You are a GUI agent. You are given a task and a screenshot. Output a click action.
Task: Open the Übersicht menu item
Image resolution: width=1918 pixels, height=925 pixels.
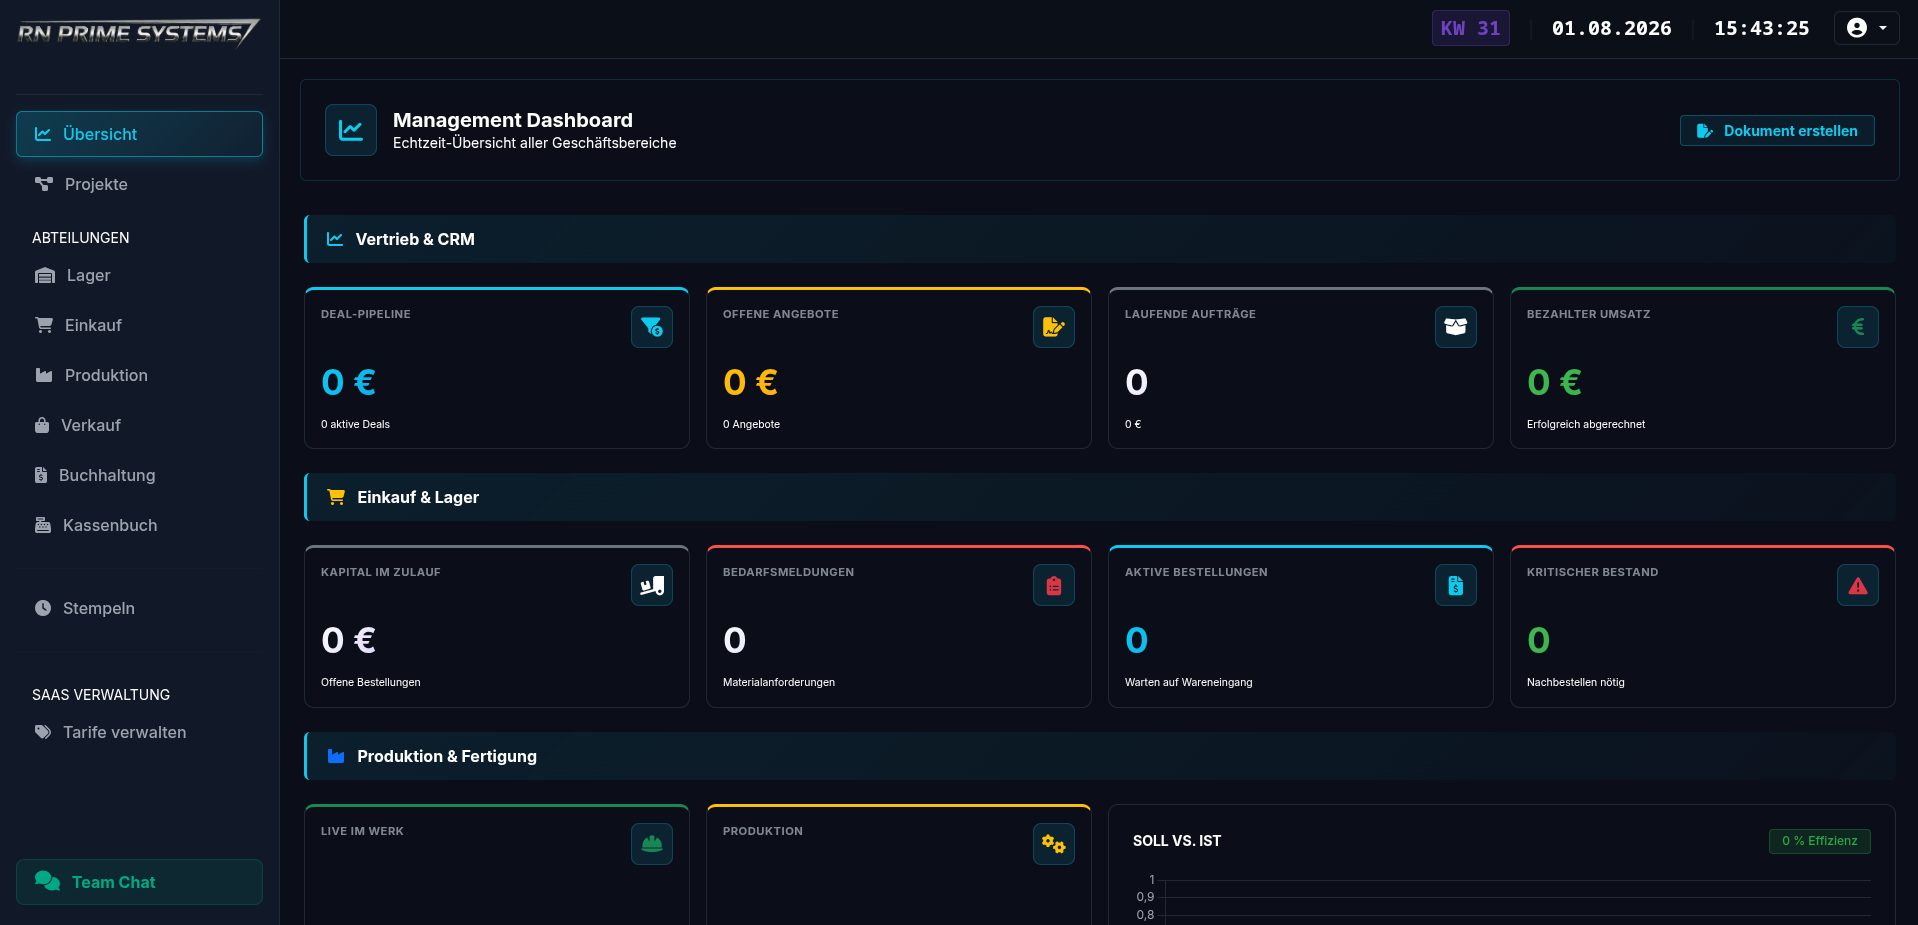click(x=139, y=134)
